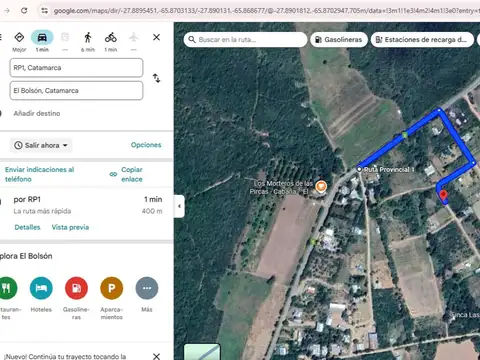Click the Ruta Provincial 1 map label
Screen dimensions: 480x360
[x=389, y=169]
